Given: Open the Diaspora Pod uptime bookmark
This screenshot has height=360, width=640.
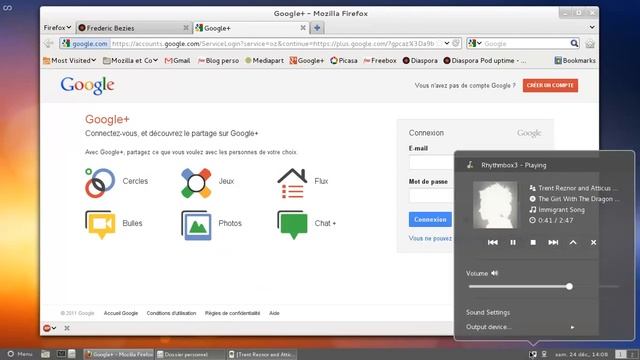Looking at the screenshot, I should [x=484, y=60].
